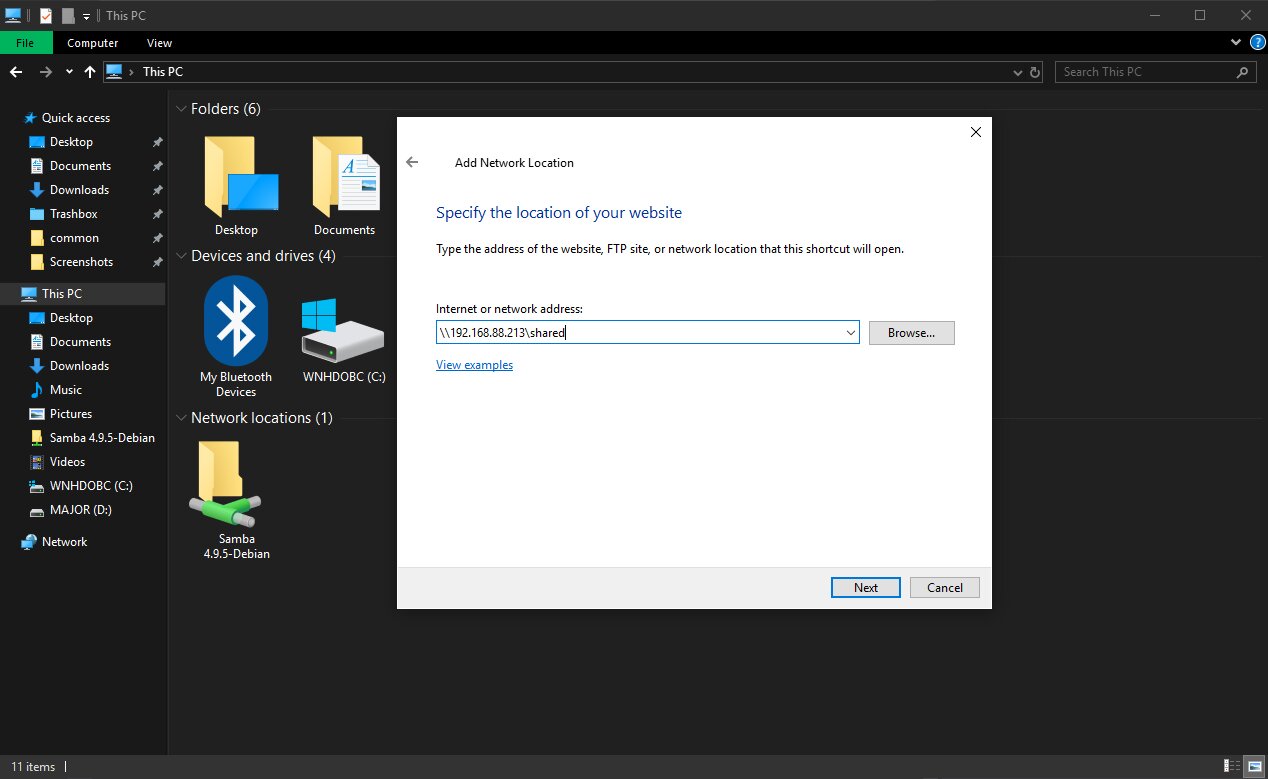Select This PC in navigation pane
This screenshot has width=1268, height=779.
coord(62,294)
